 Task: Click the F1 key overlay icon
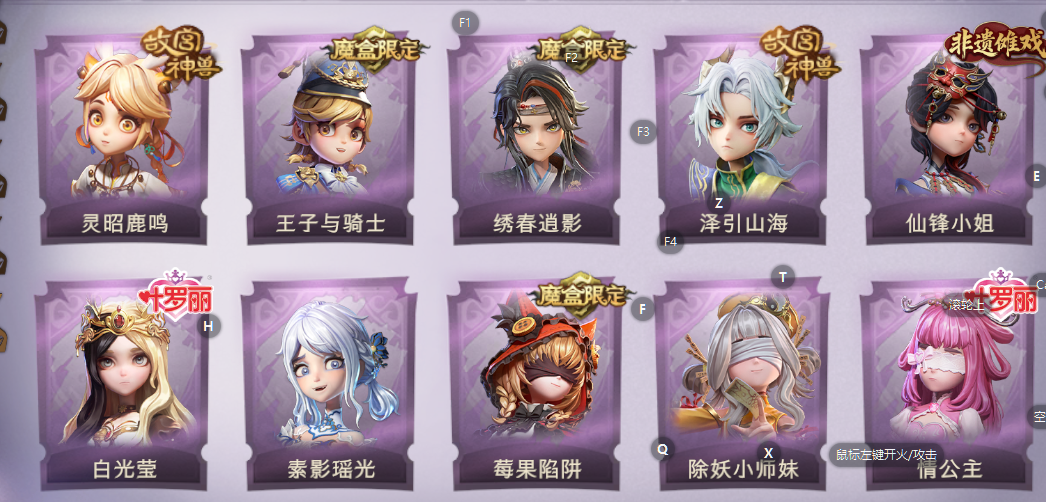click(x=465, y=23)
